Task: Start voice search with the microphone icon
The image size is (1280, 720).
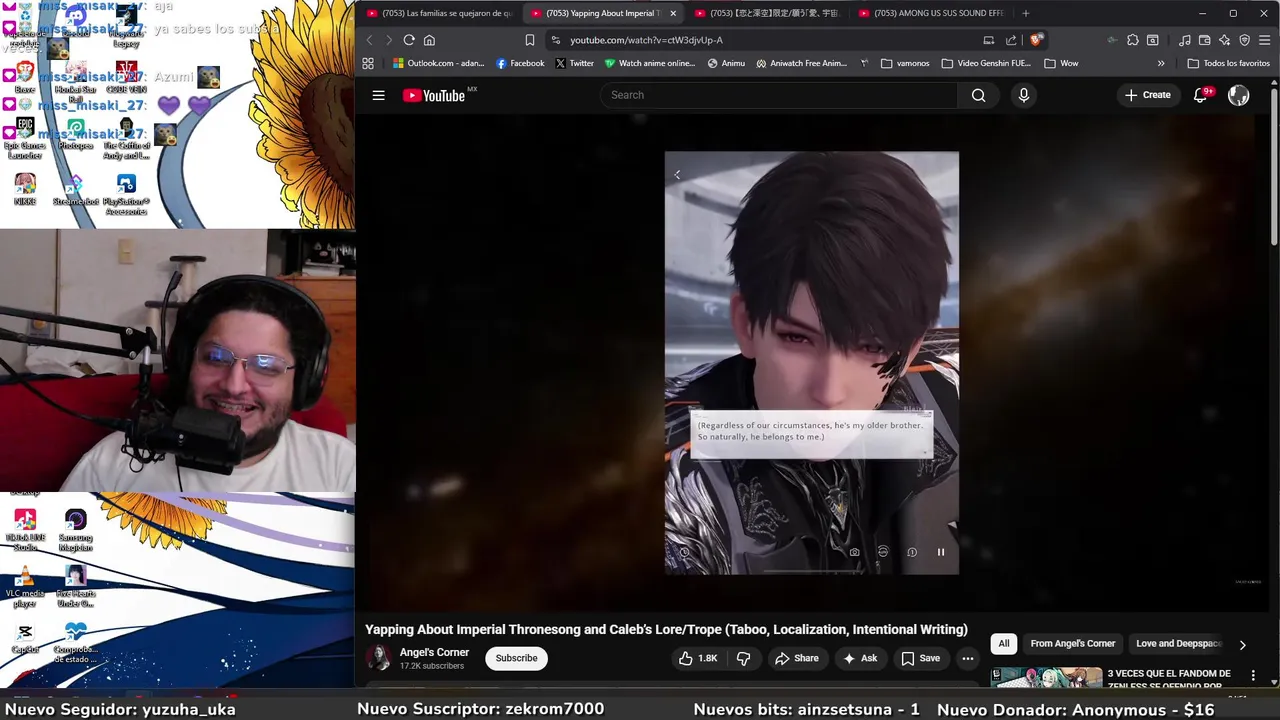Action: click(x=1023, y=95)
